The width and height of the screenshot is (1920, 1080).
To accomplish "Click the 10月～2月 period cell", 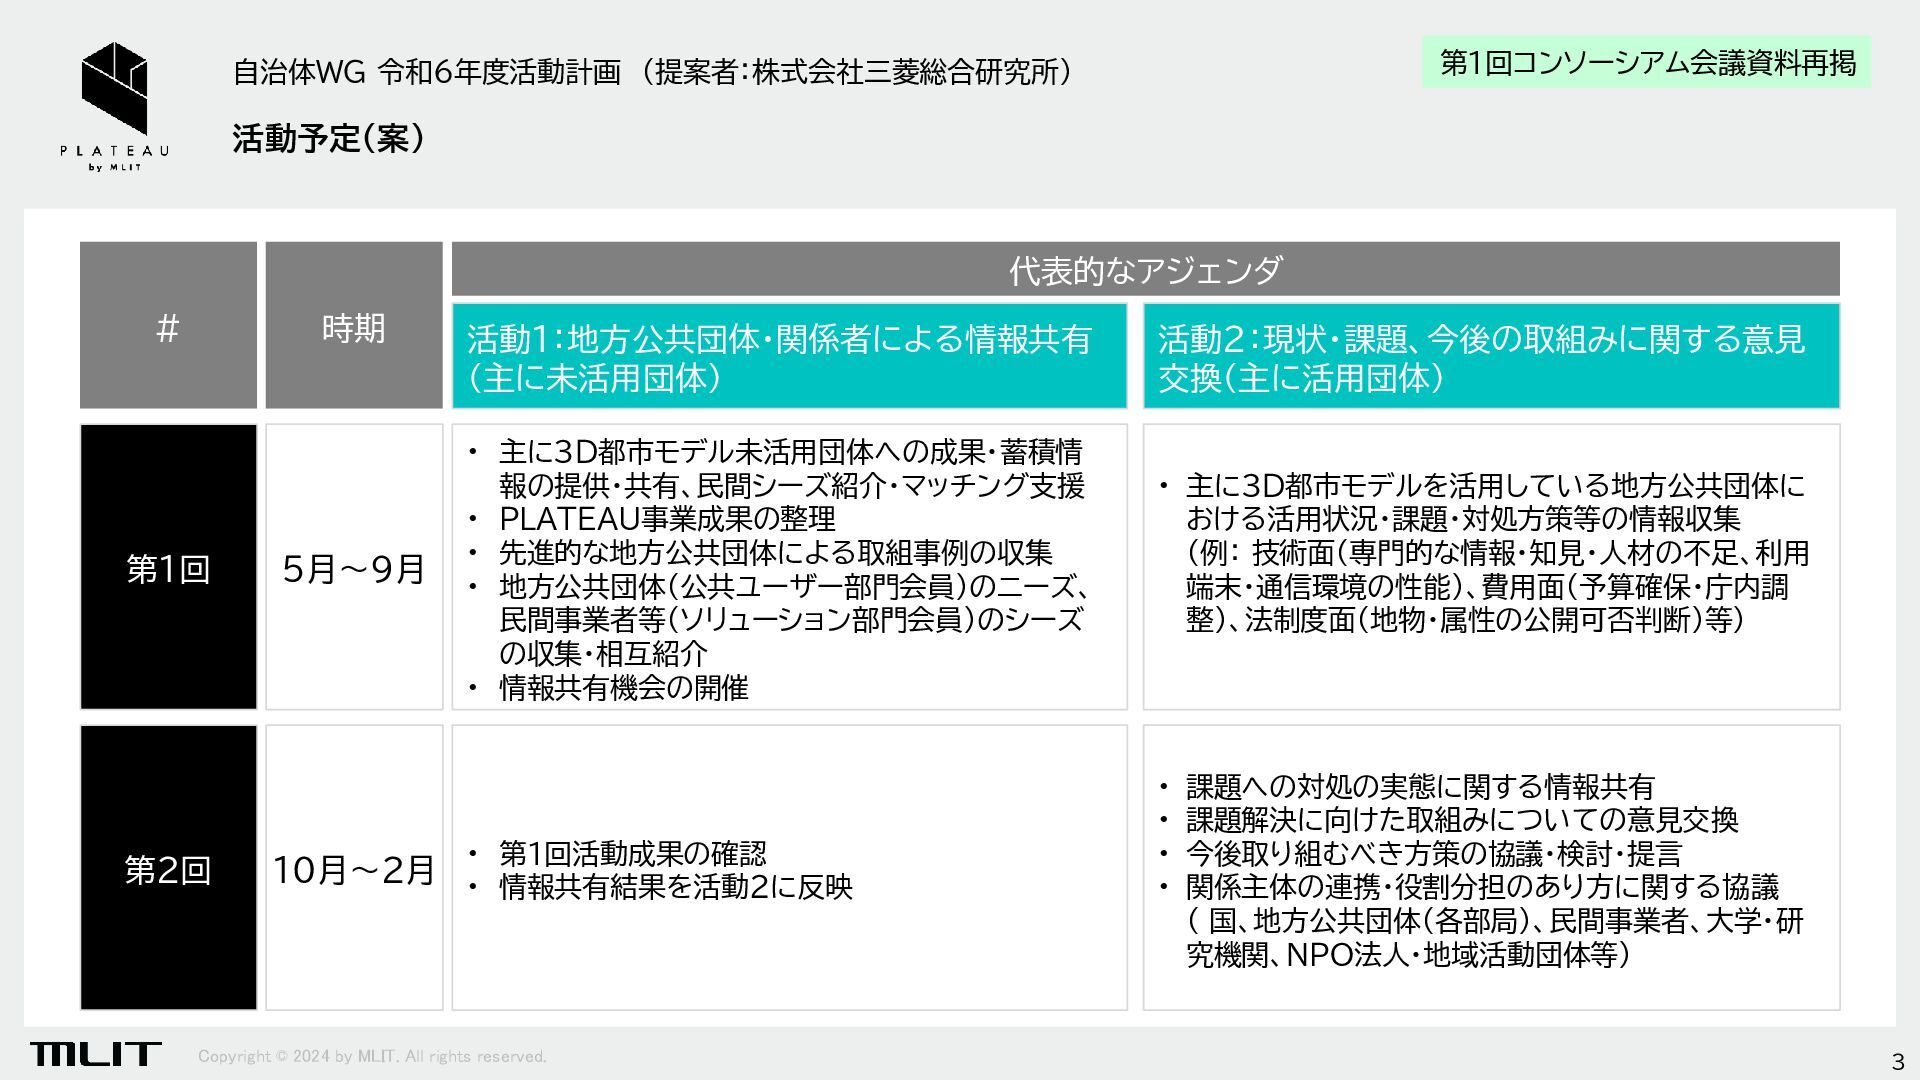I will [353, 868].
